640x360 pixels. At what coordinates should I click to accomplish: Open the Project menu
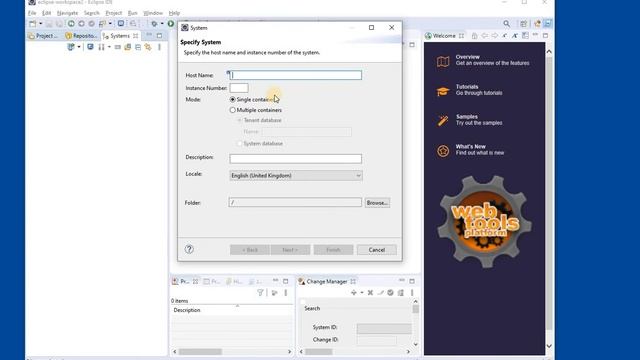tap(113, 13)
